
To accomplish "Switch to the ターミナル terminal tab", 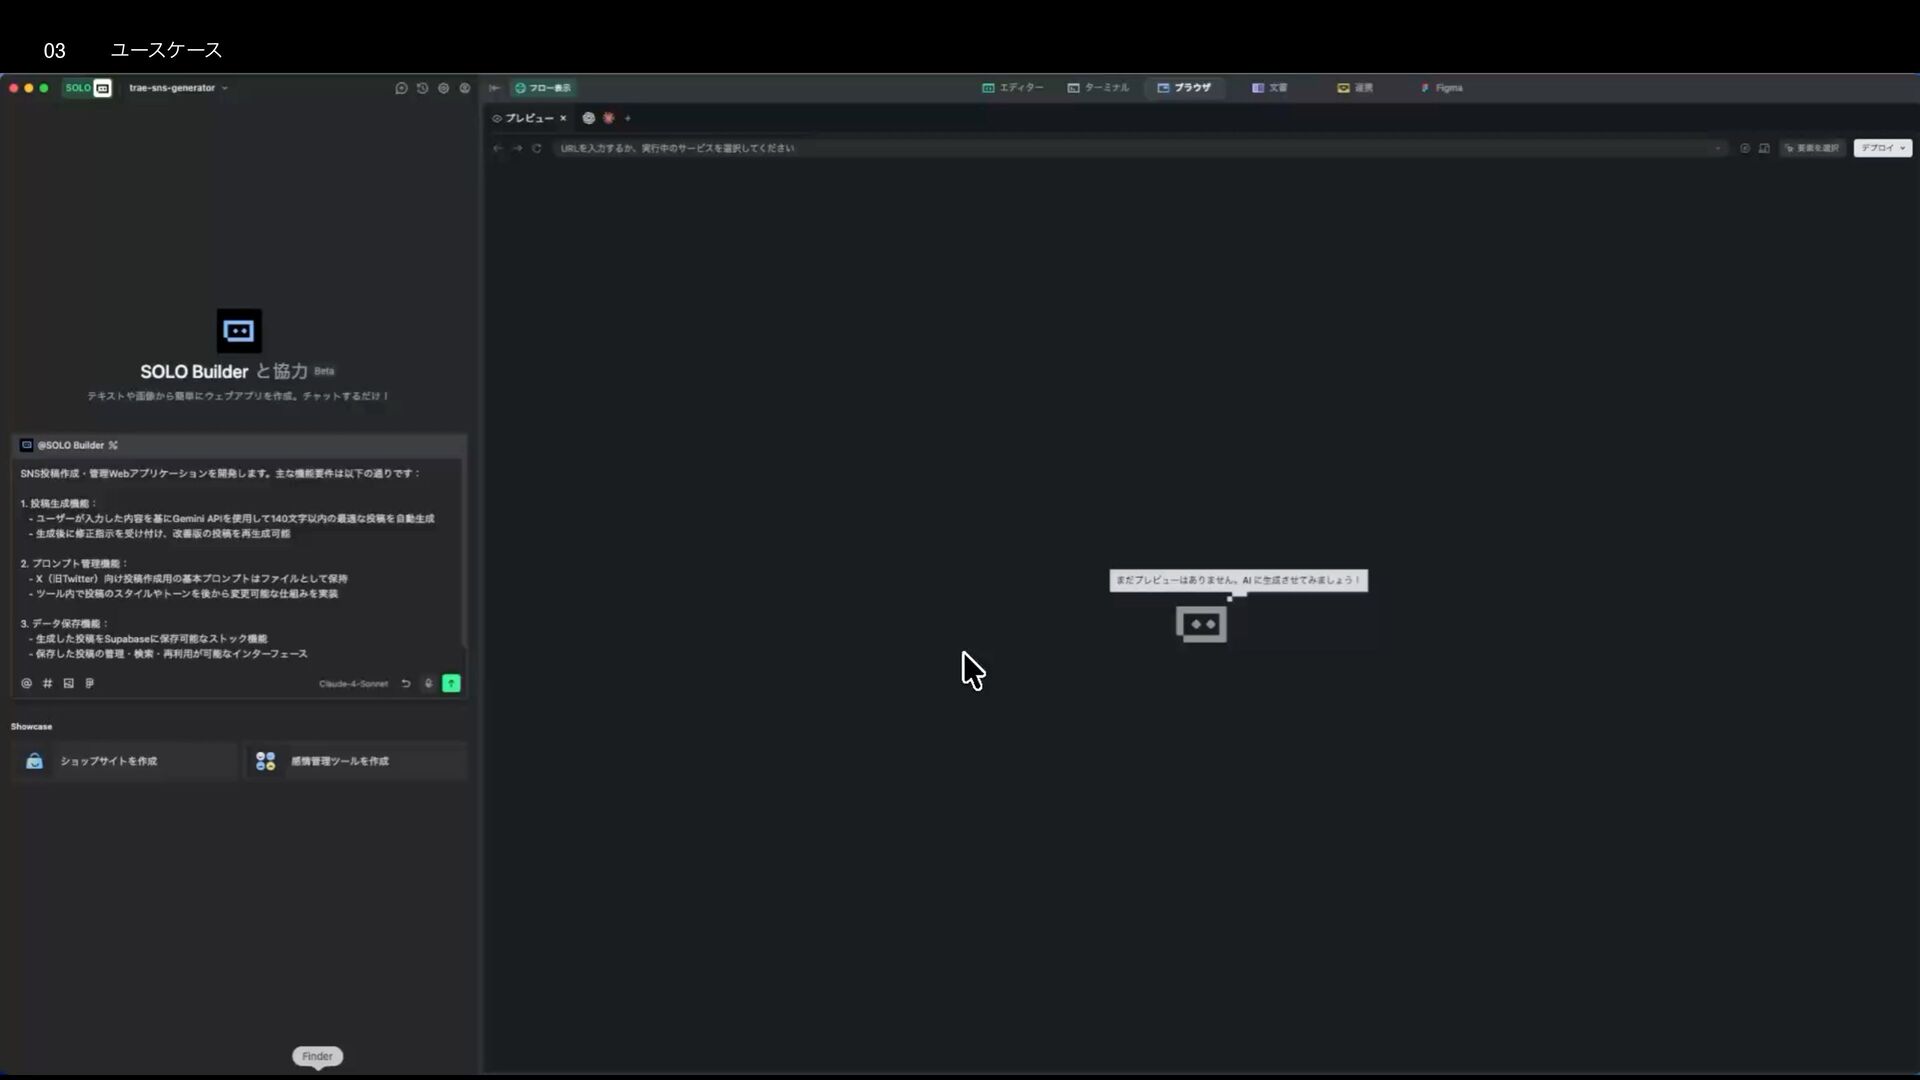I will 1098,88.
